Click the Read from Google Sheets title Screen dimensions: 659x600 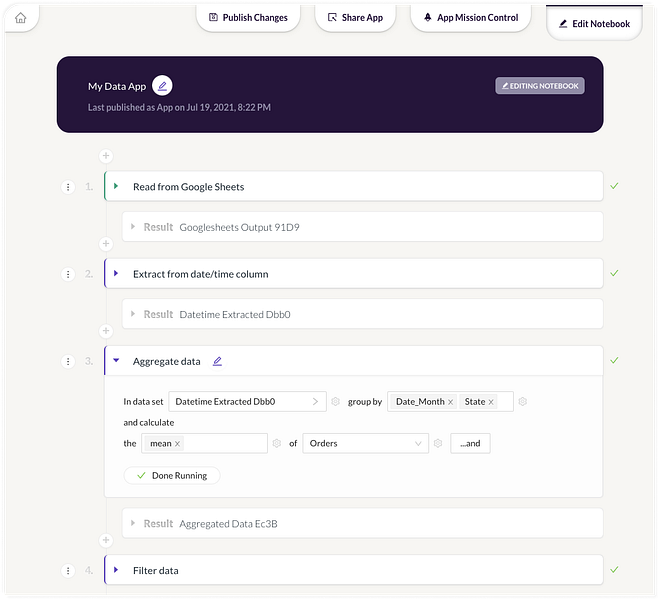click(188, 187)
